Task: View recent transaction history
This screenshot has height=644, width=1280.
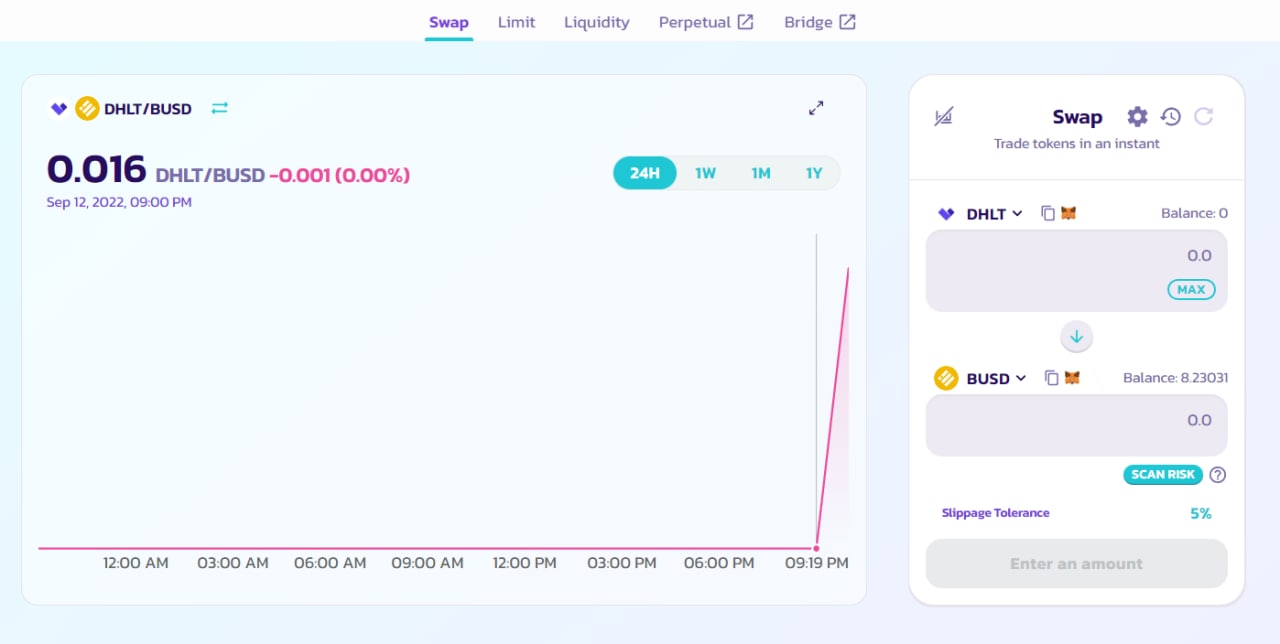Action: coord(1171,117)
